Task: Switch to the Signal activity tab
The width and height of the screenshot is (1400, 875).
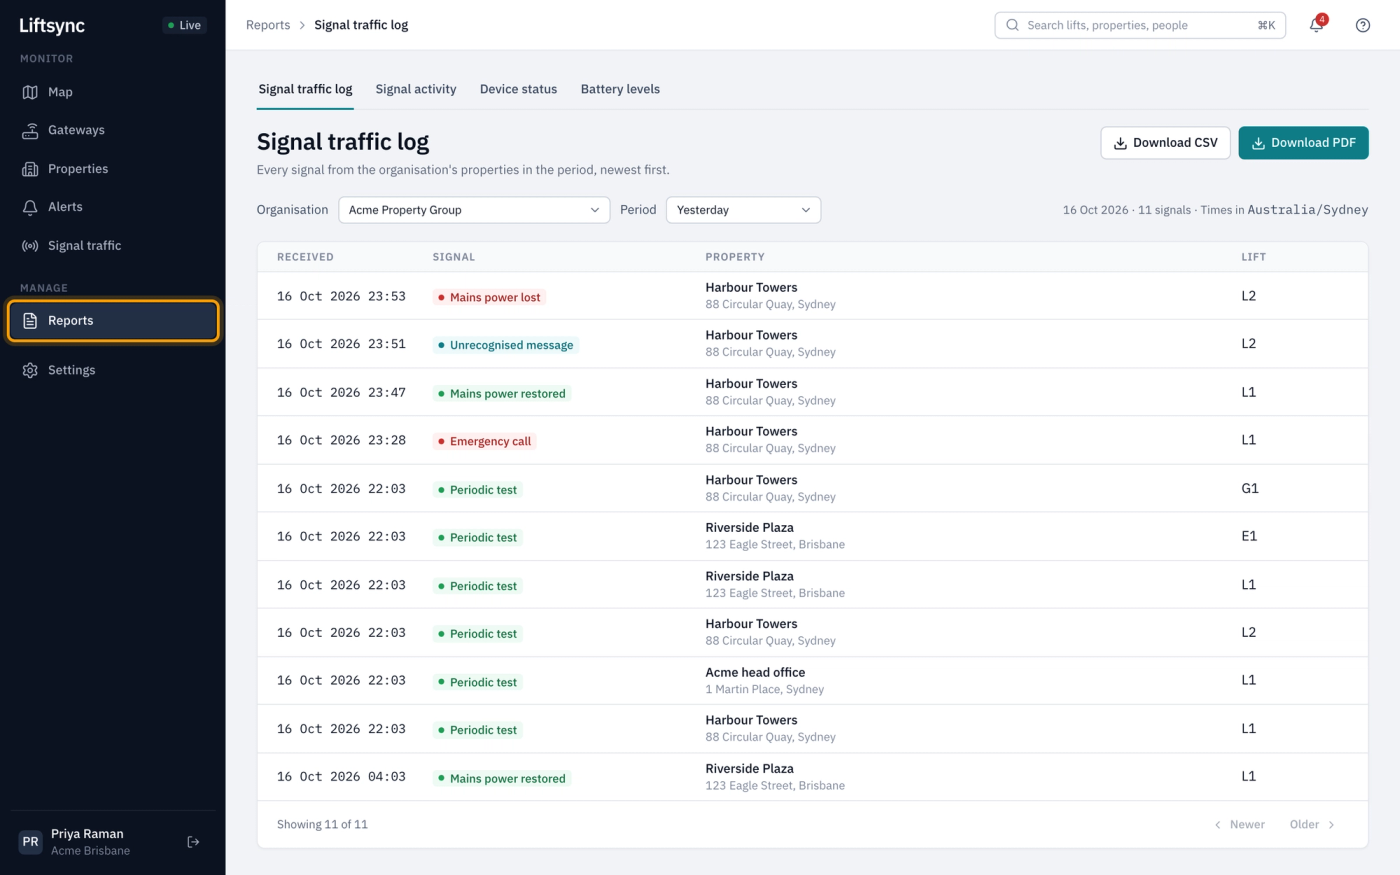Action: tap(416, 89)
